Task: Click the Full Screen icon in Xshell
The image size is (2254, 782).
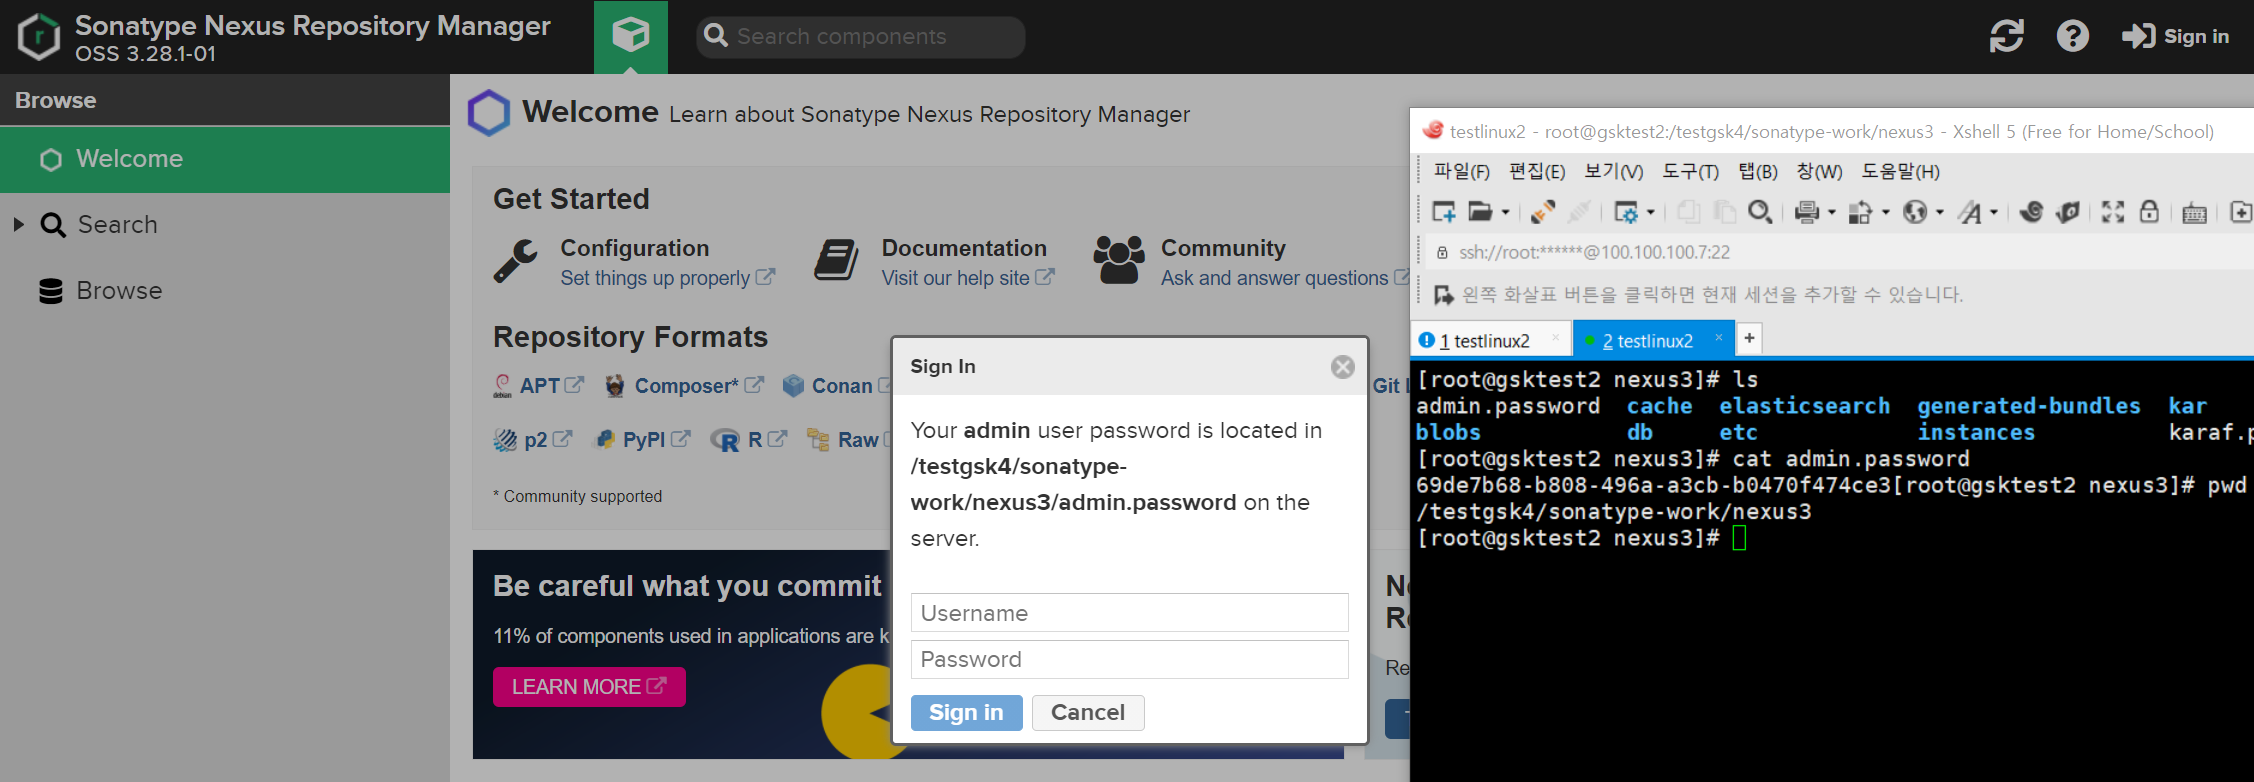Action: tap(2113, 212)
